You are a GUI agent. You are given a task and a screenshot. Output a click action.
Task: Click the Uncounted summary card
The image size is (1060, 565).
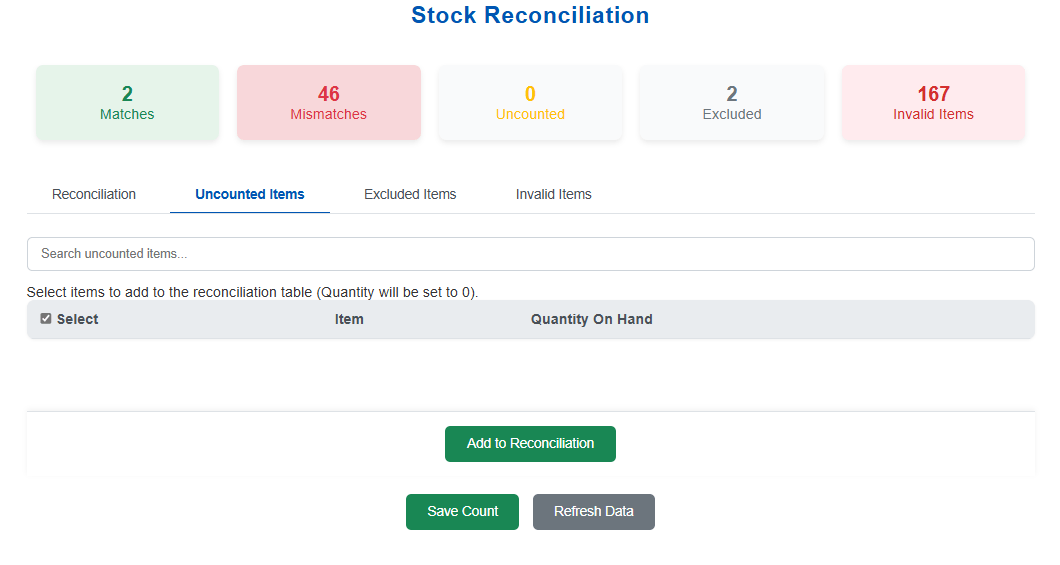click(530, 103)
